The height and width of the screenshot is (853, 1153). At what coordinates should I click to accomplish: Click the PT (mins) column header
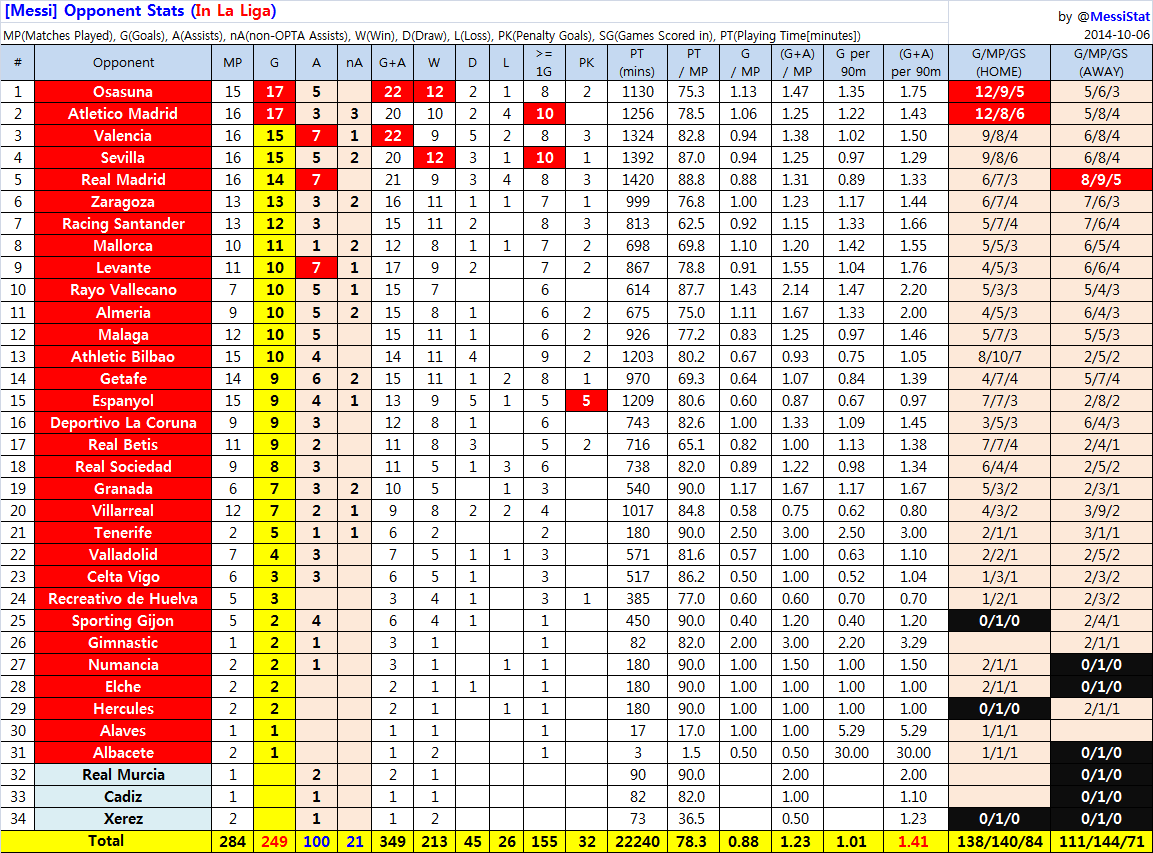coord(637,63)
